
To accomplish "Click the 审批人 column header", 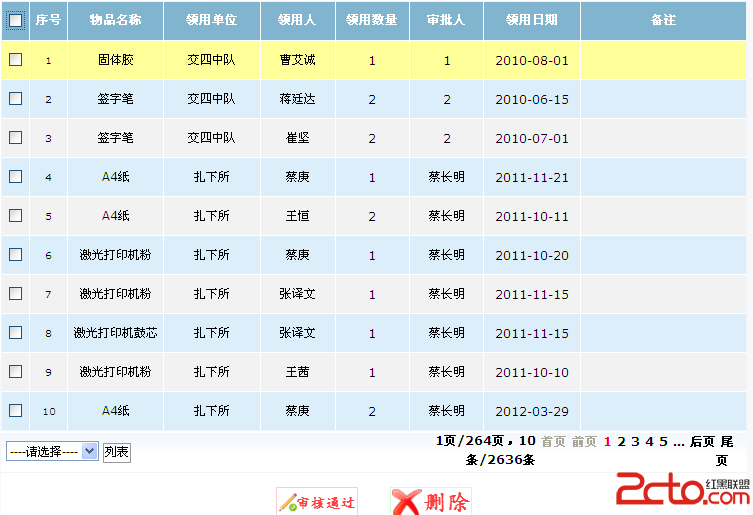I will coord(446,20).
